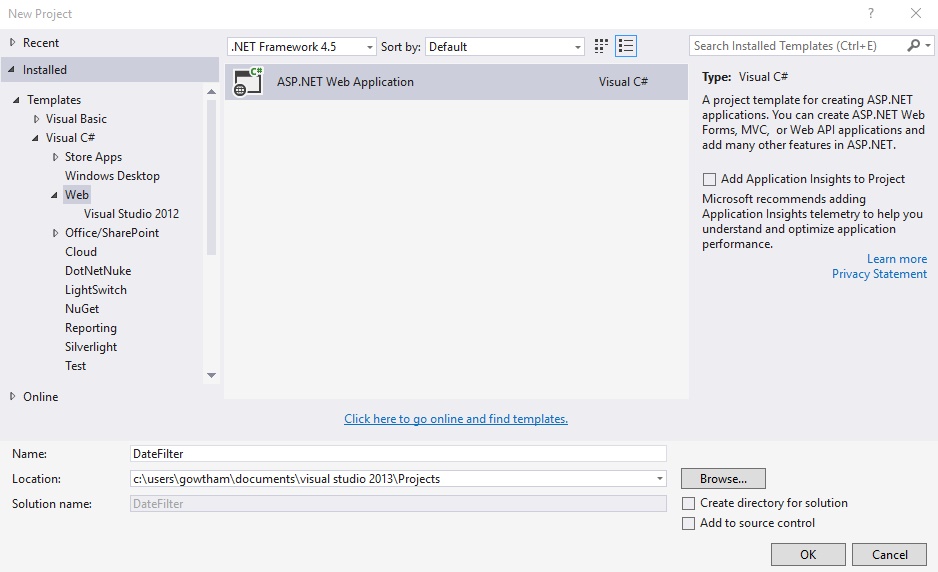Click the templates tree scrollbar thumb
The width and height of the screenshot is (938, 572).
[x=211, y=178]
